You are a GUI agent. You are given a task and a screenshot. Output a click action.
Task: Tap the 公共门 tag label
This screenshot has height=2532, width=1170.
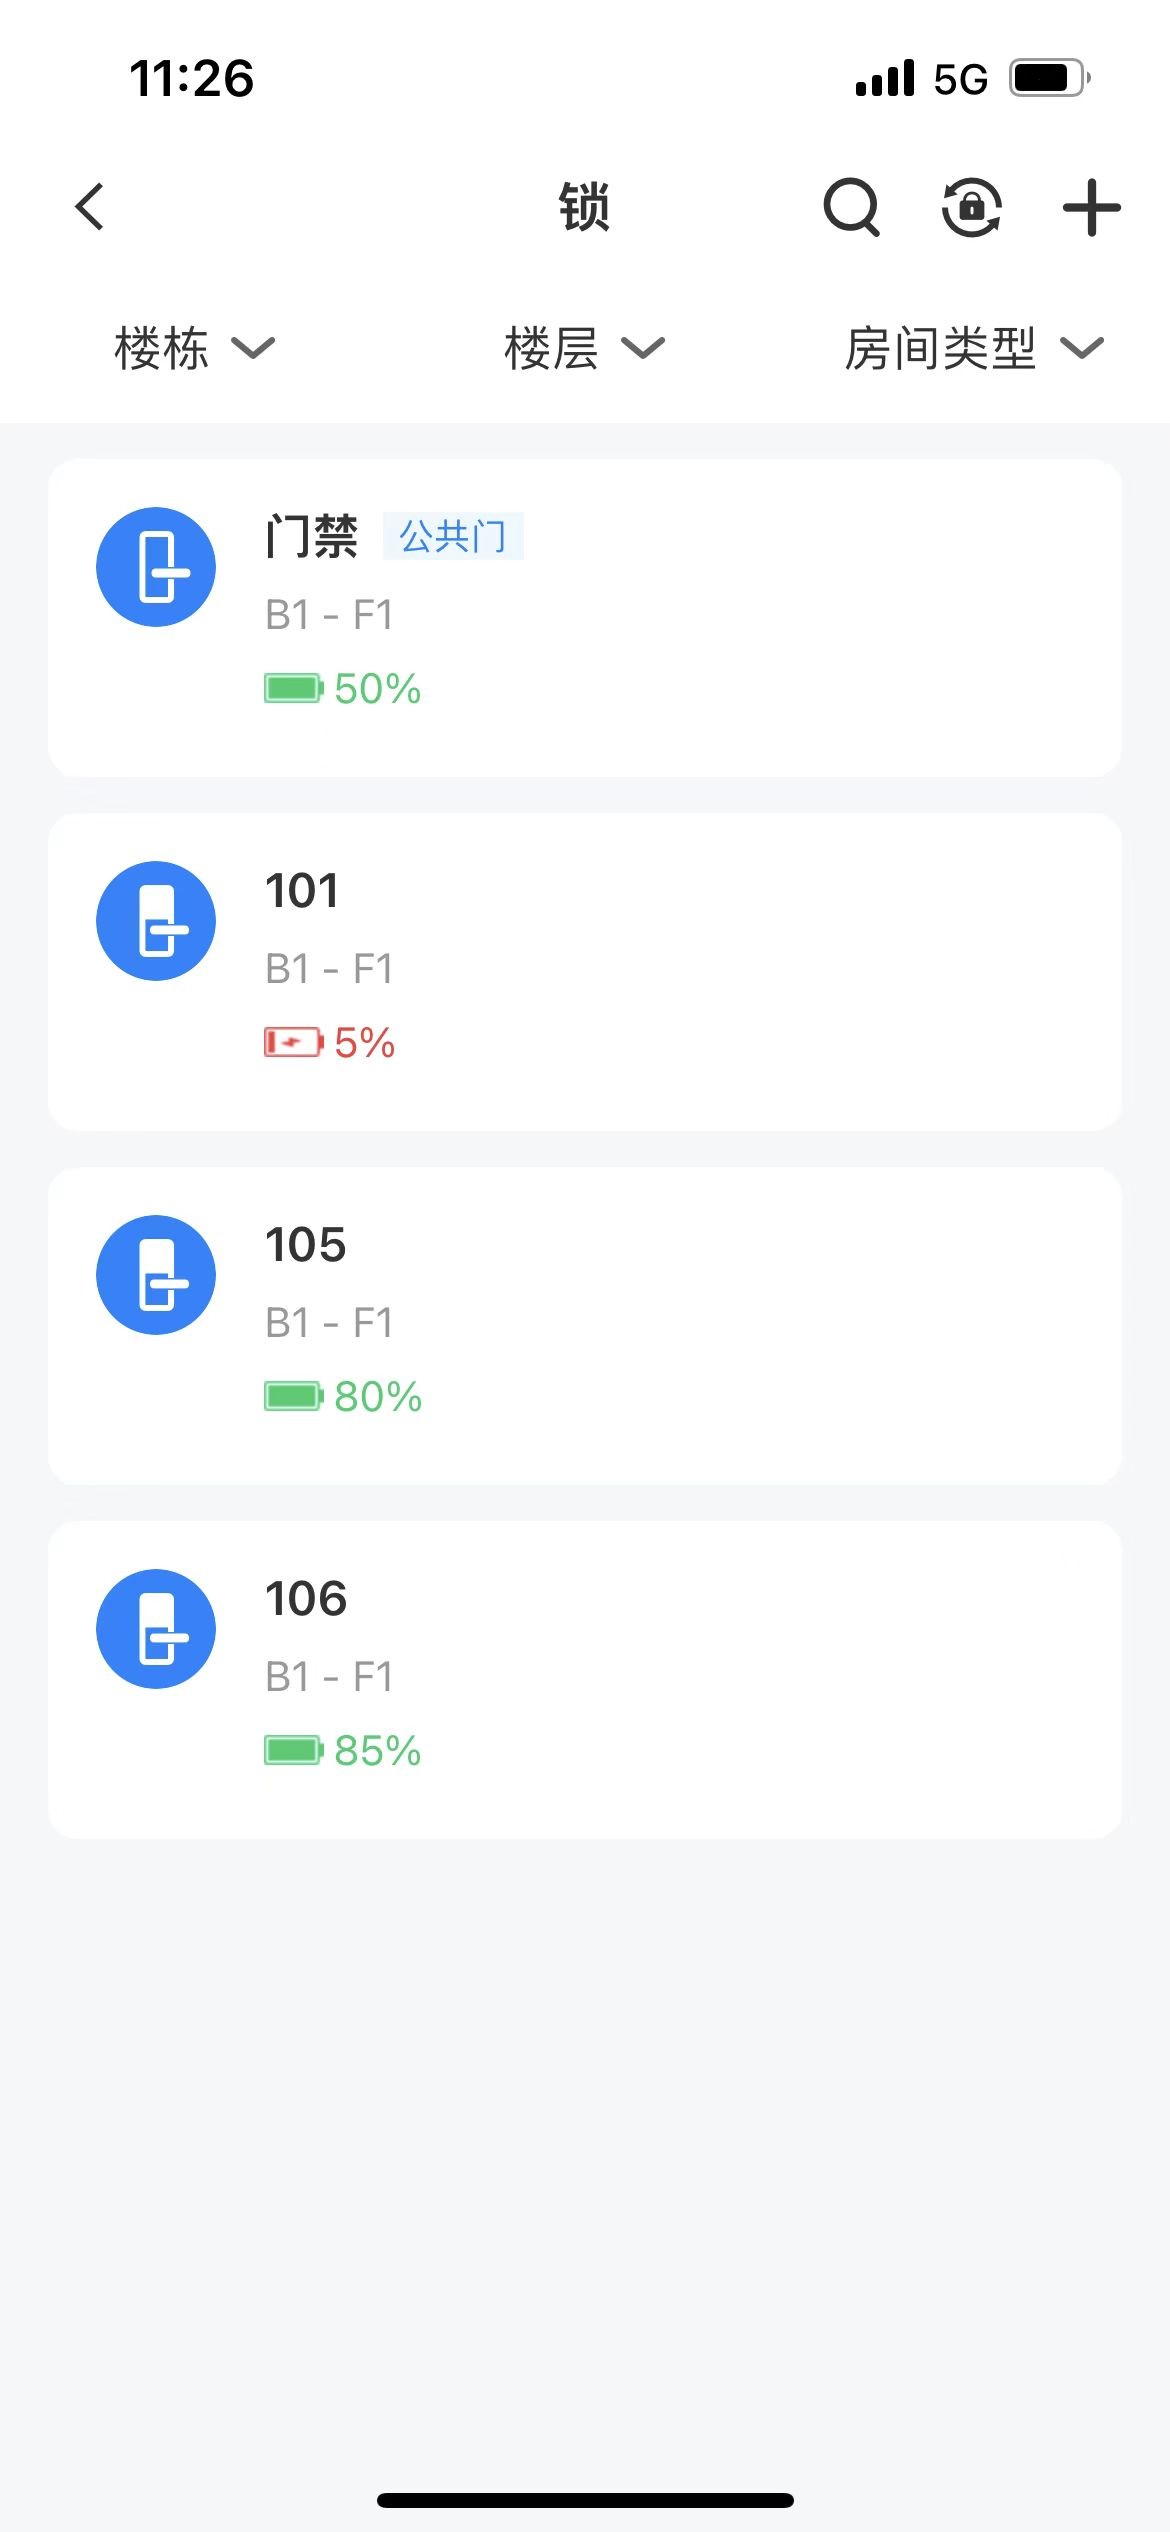coord(453,537)
